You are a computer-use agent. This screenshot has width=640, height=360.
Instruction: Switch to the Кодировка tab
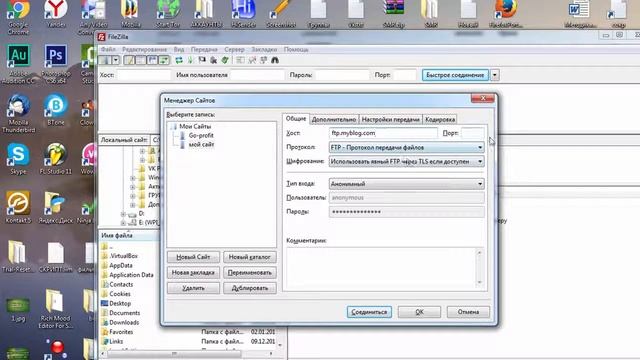pyautogui.click(x=440, y=120)
